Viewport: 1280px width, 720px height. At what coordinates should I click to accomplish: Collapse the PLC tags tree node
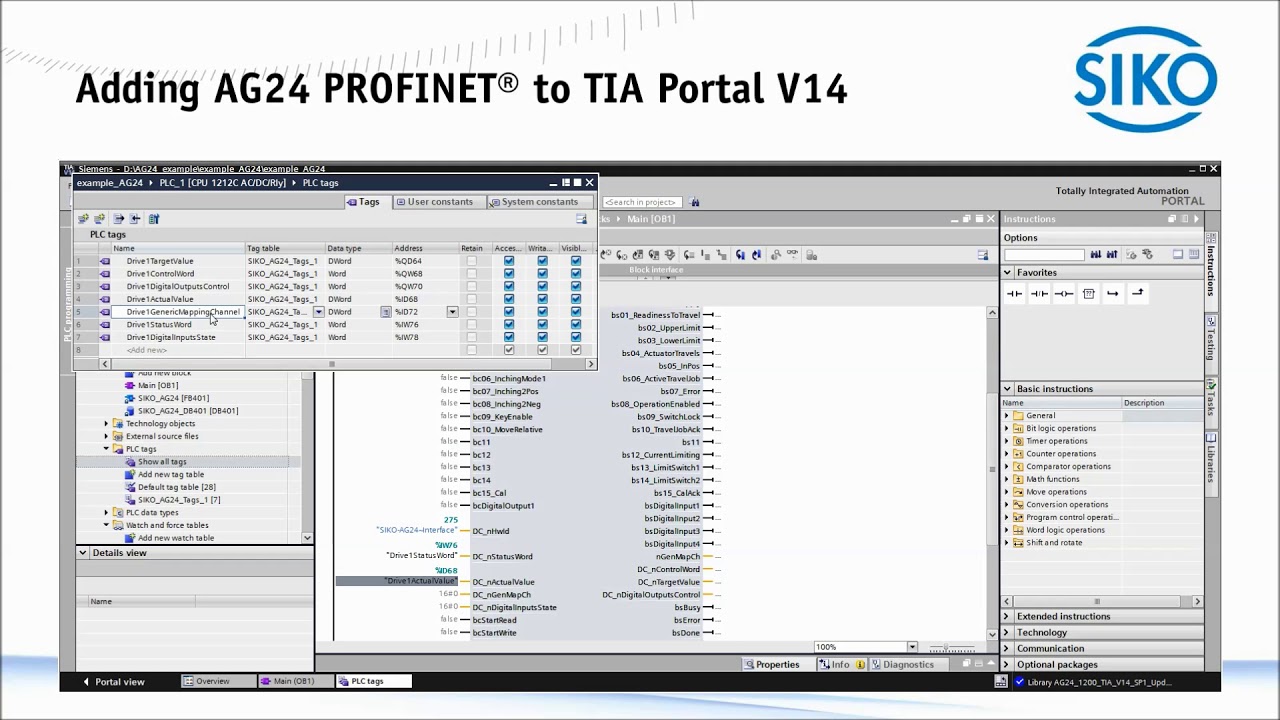(x=106, y=449)
